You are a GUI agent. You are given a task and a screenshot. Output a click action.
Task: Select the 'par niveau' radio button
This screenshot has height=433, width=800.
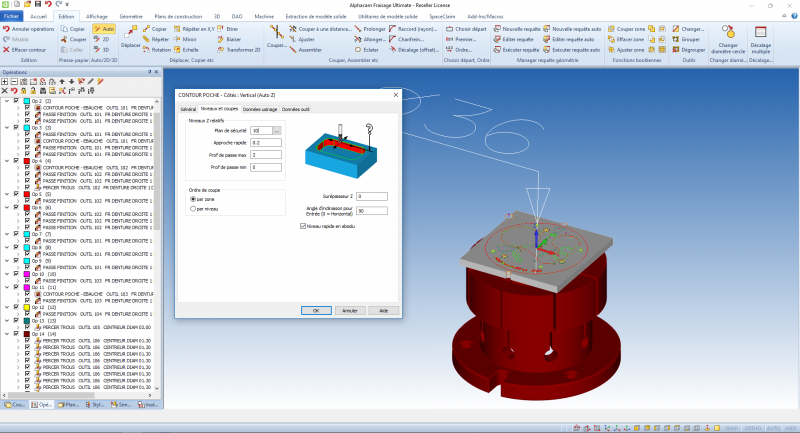pos(193,208)
